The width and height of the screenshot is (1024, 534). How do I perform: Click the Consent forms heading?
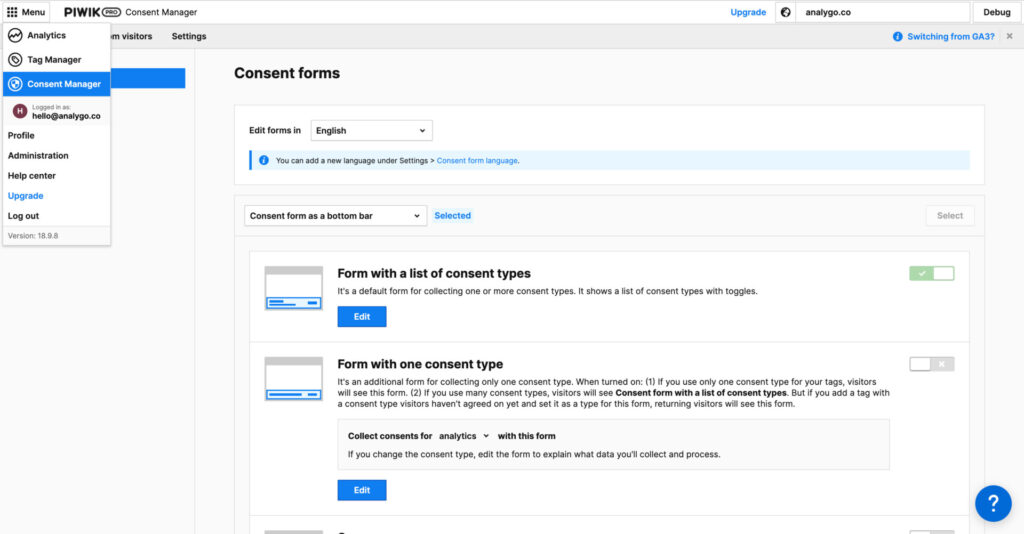(x=287, y=73)
